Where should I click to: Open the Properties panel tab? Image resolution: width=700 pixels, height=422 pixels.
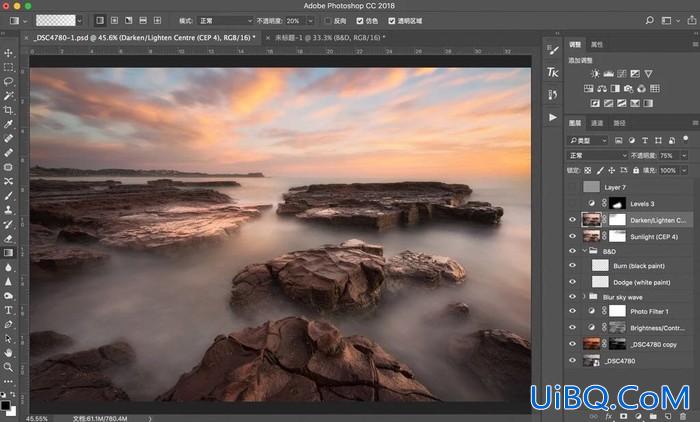tap(597, 45)
